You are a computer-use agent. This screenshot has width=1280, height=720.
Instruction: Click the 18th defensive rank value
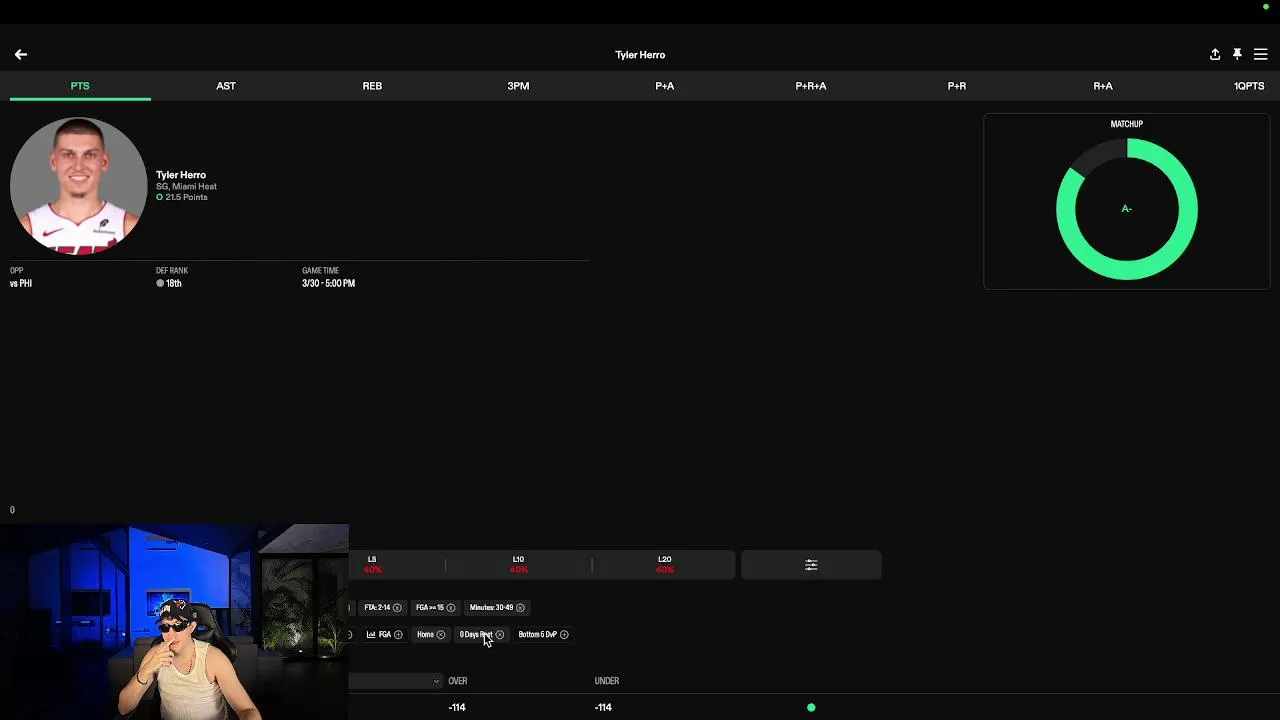[173, 284]
